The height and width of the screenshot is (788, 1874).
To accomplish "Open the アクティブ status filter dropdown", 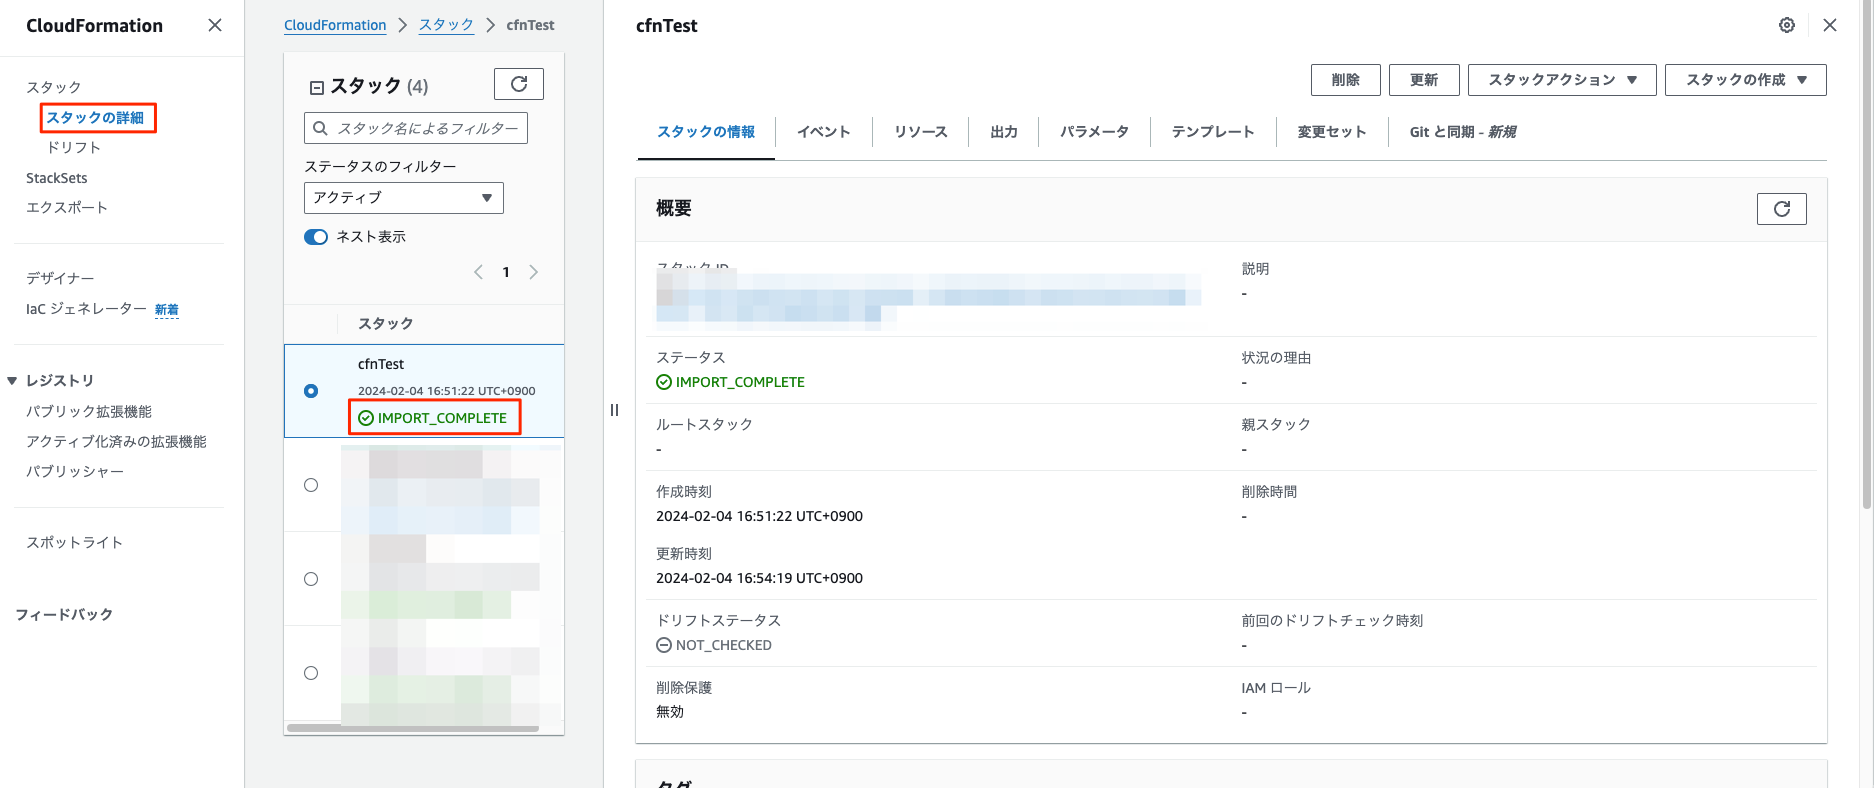I will point(404,198).
